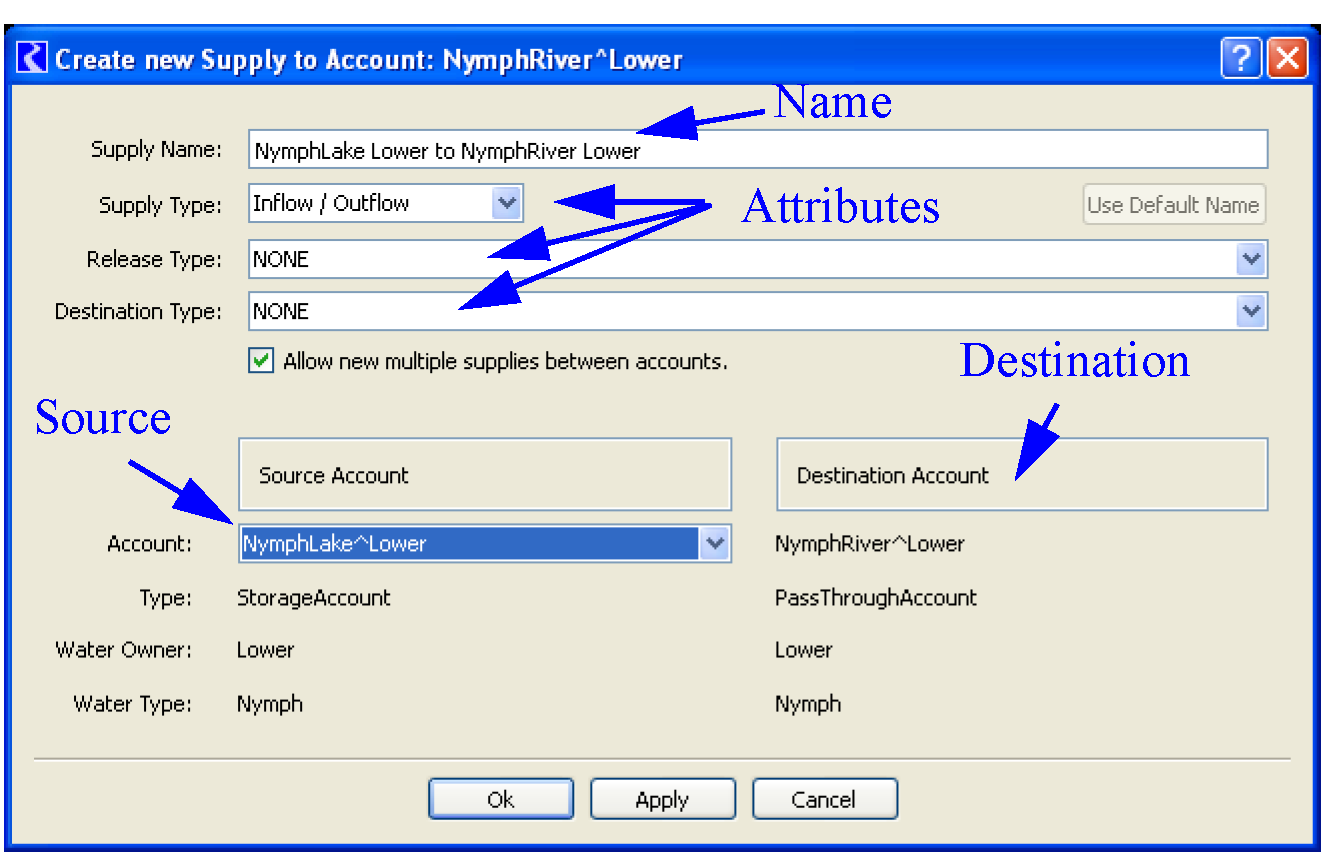This screenshot has height=858, width=1325.
Task: Toggle Allow new multiple supplies checkbox
Action: (x=261, y=362)
